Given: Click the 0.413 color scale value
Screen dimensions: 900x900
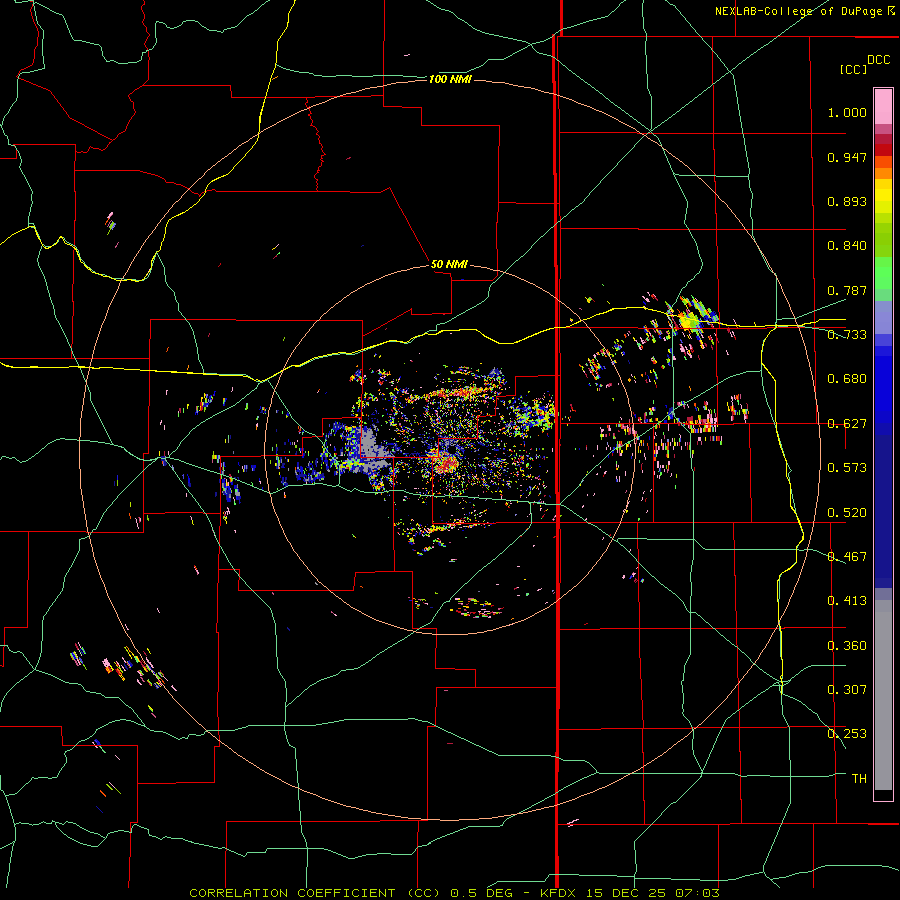Looking at the screenshot, I should click(847, 601).
